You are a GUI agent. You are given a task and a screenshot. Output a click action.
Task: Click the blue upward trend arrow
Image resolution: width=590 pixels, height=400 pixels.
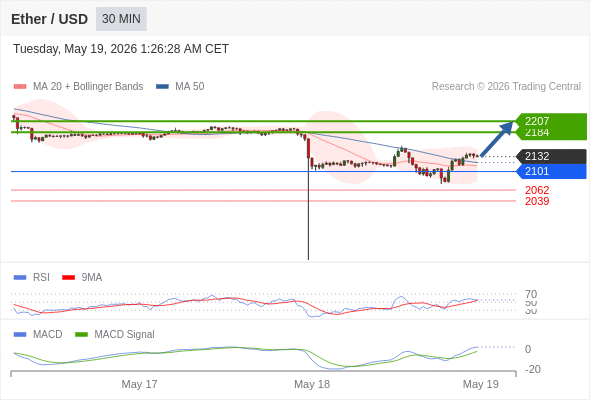(x=497, y=138)
